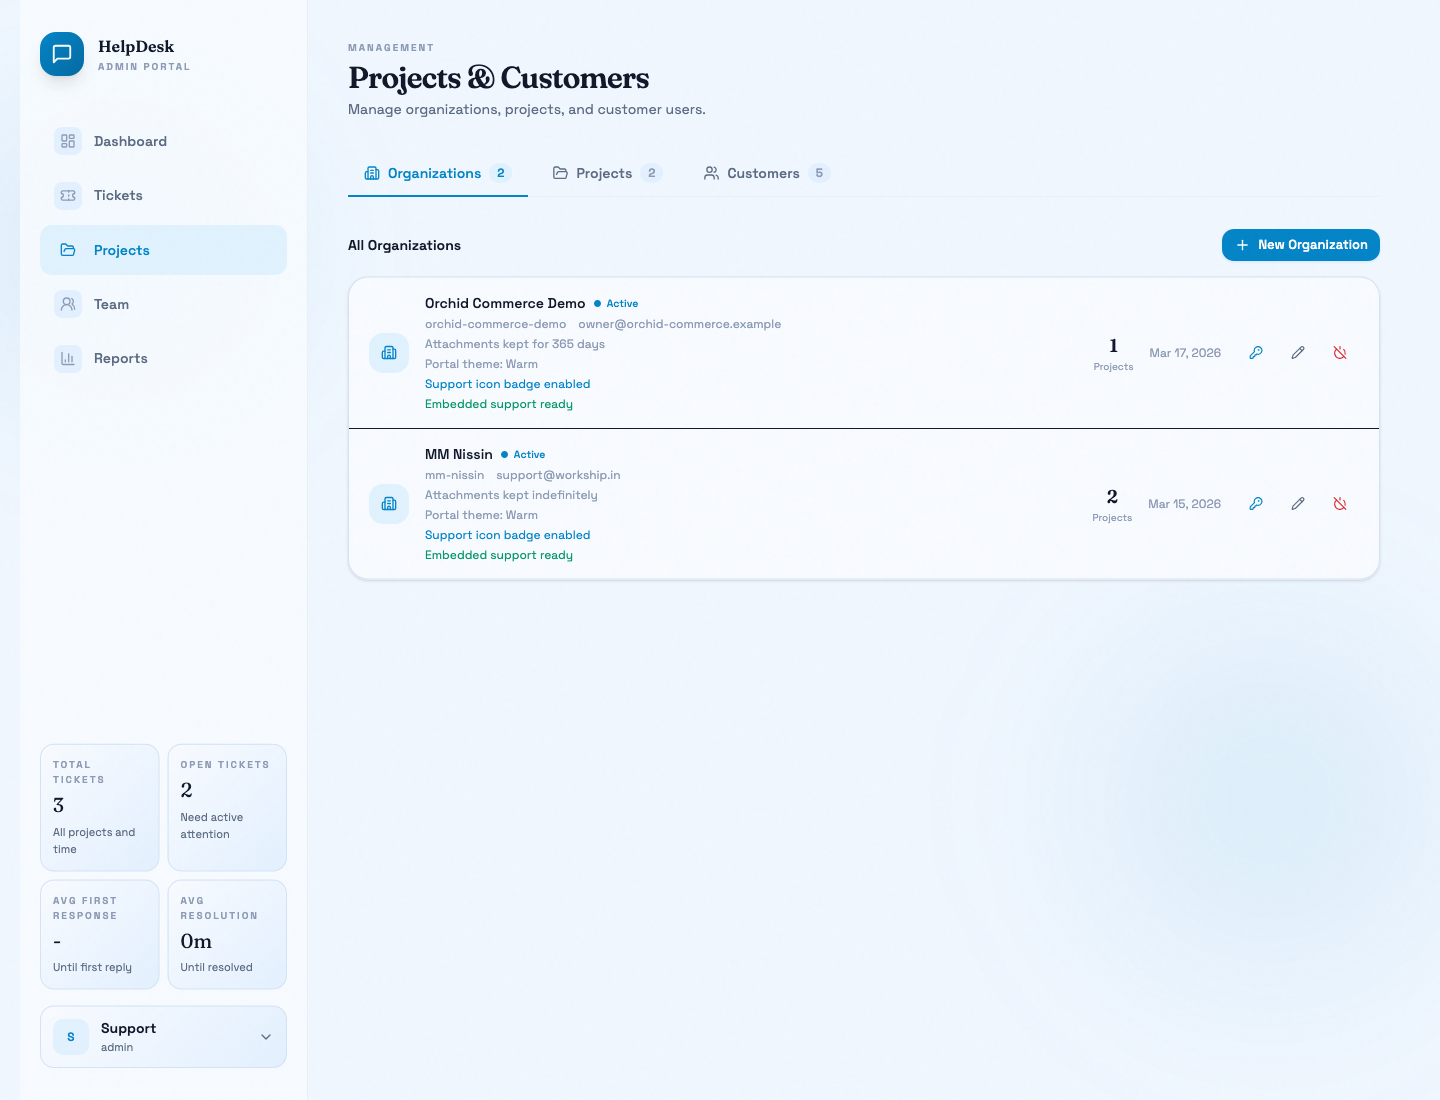This screenshot has height=1100, width=1440.
Task: Edit MM Nissin using the pencil icon
Action: [1298, 504]
